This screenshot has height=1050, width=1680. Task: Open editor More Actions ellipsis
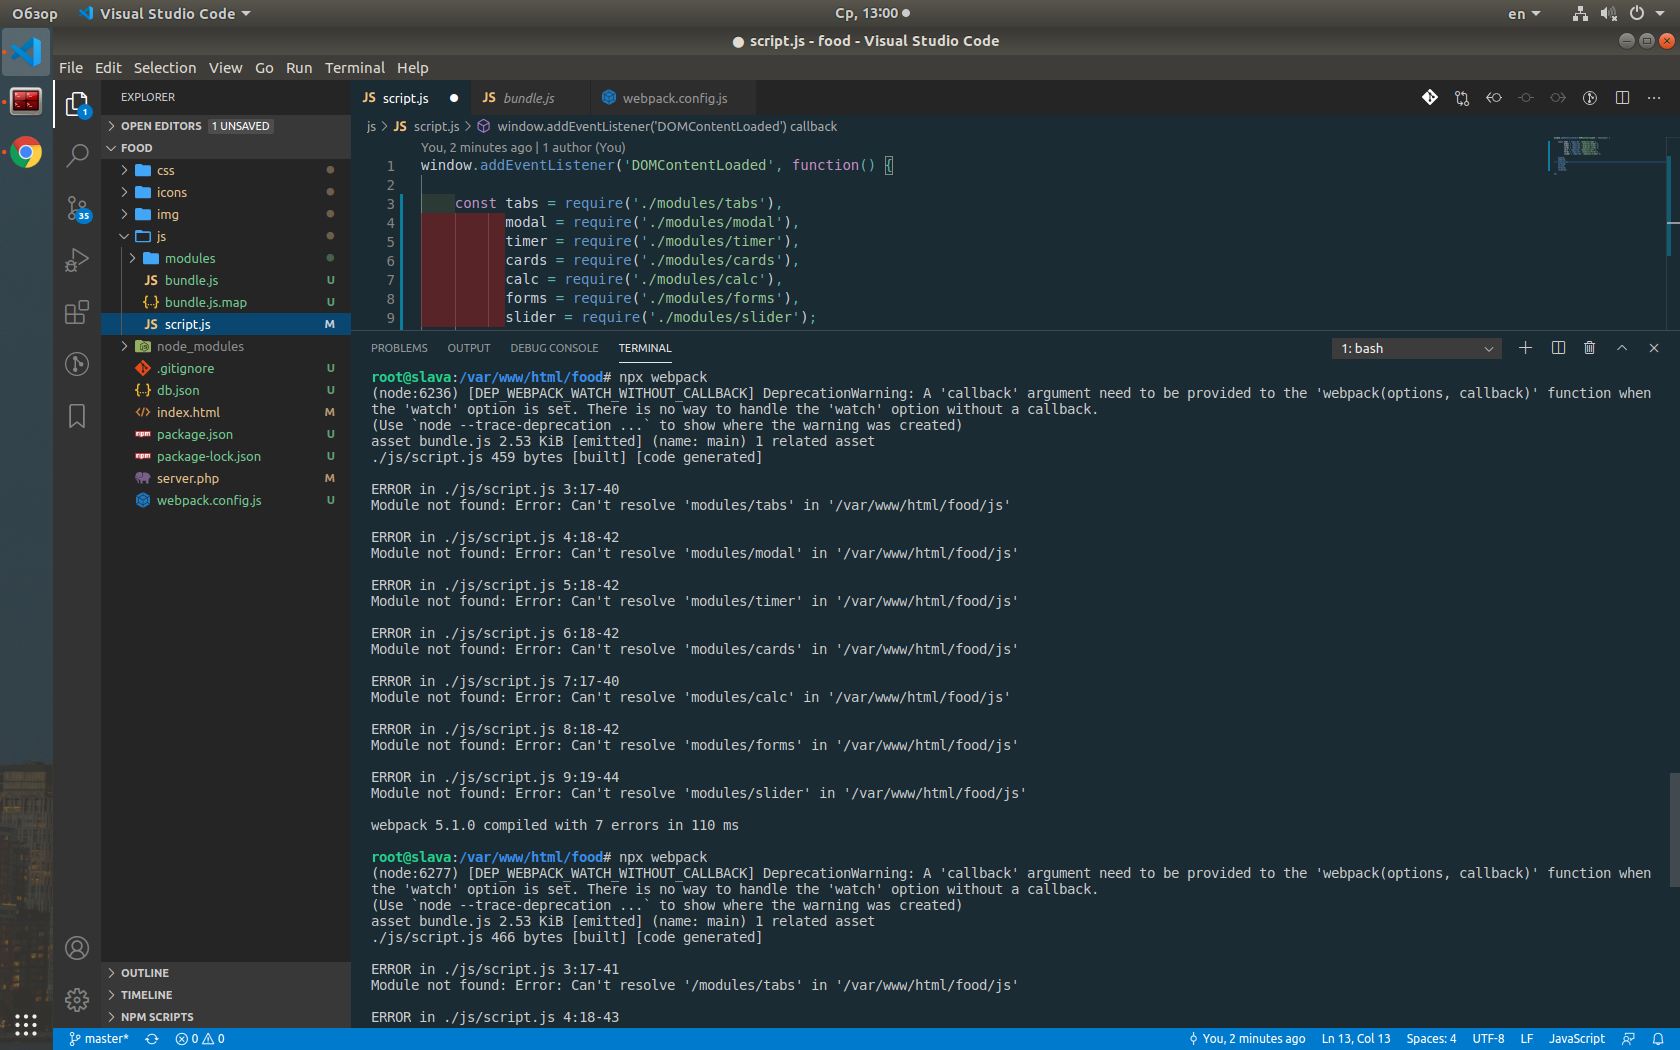pos(1654,97)
